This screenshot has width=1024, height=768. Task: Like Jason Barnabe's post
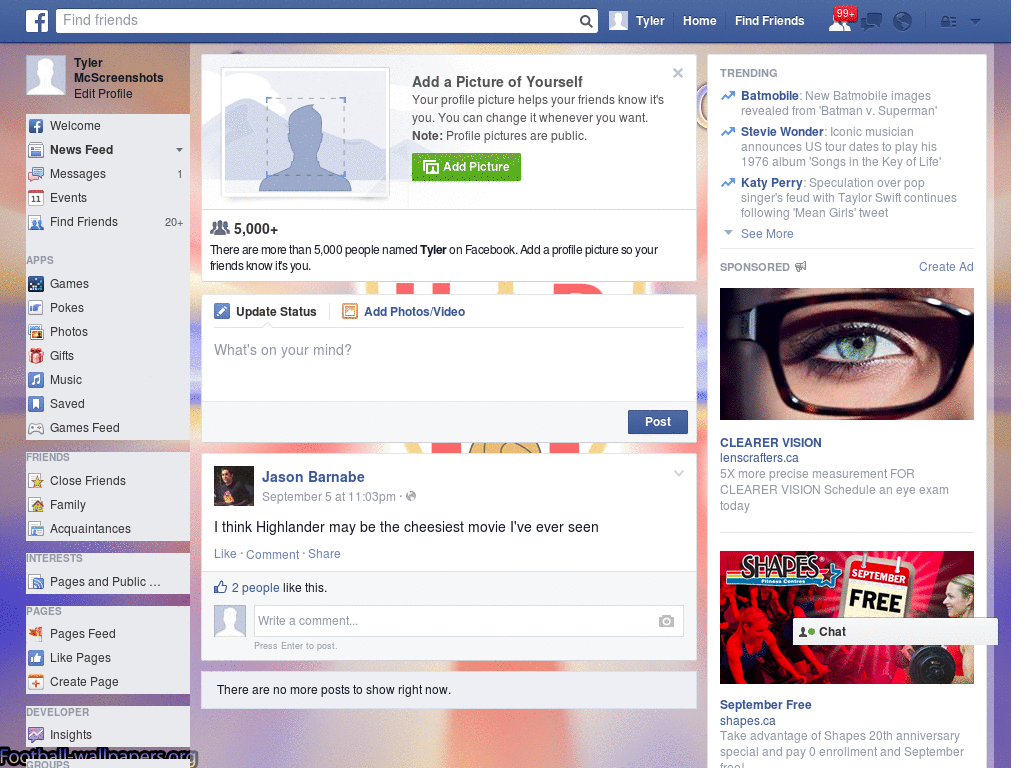click(x=225, y=554)
